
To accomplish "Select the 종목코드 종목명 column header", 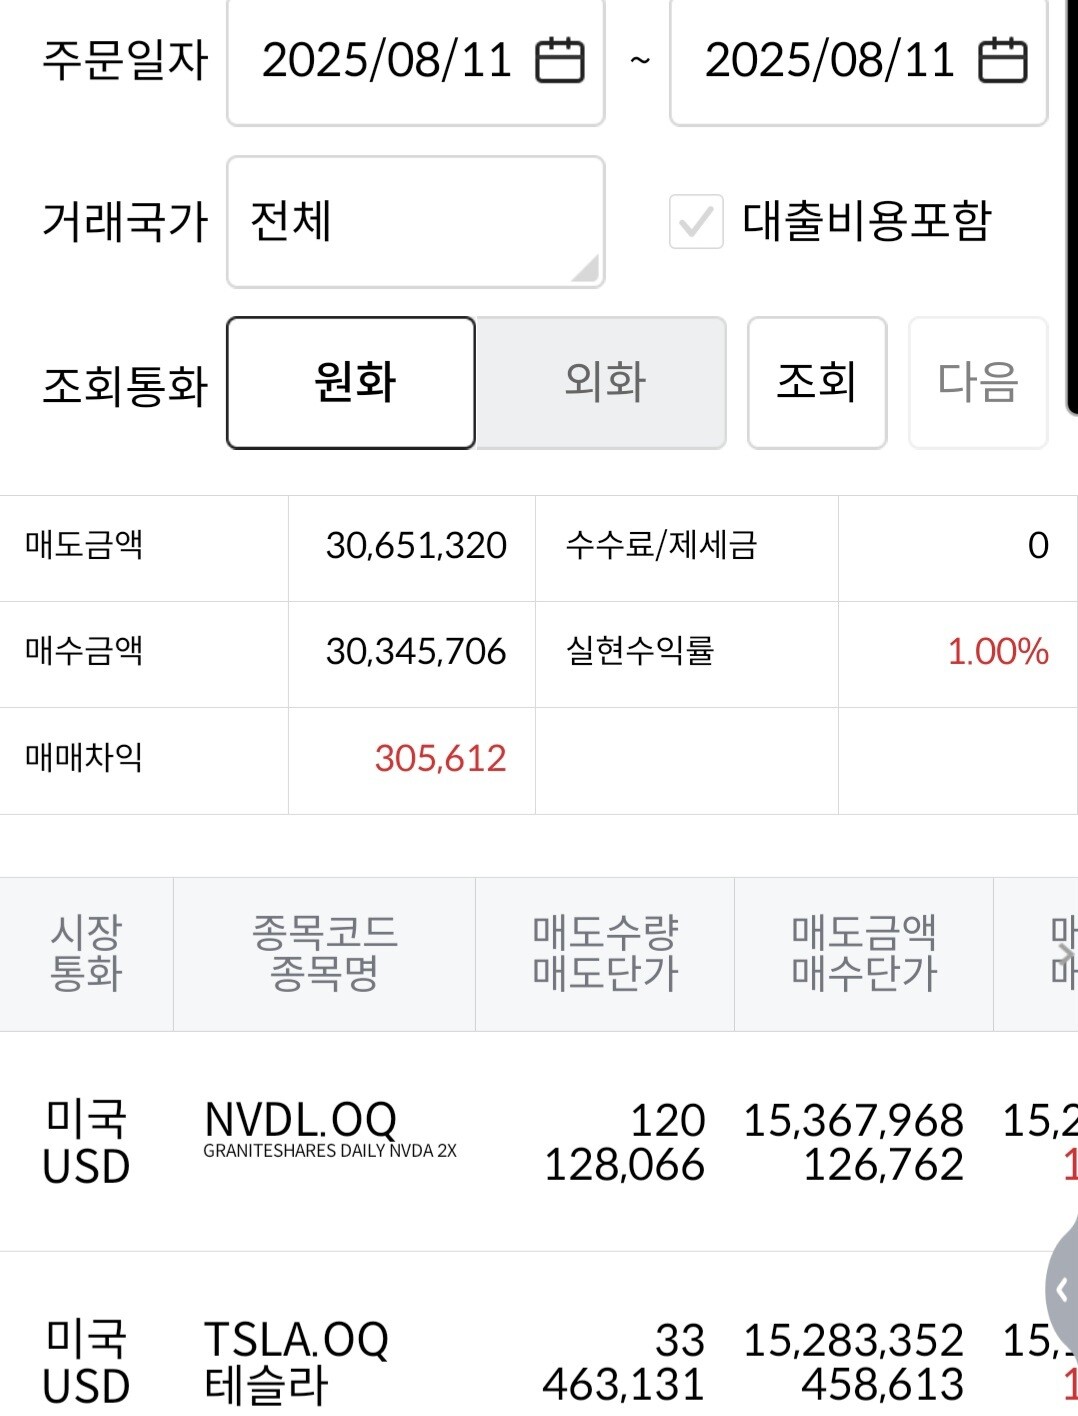I will tap(324, 953).
